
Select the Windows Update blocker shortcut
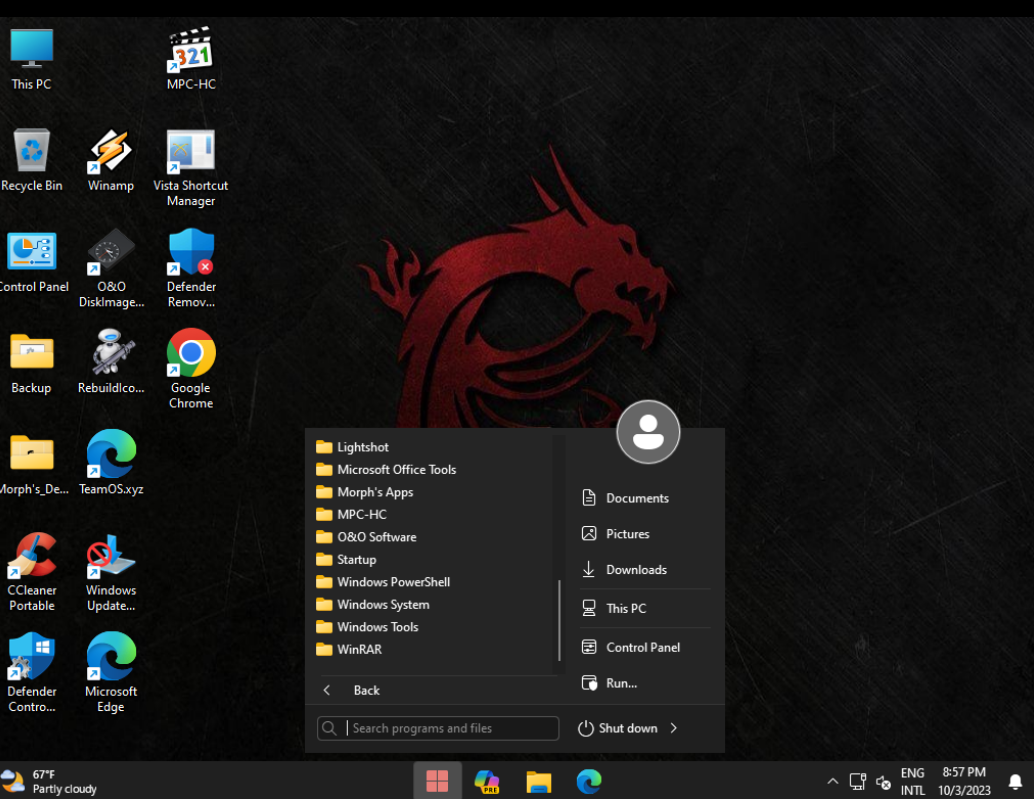pos(111,572)
